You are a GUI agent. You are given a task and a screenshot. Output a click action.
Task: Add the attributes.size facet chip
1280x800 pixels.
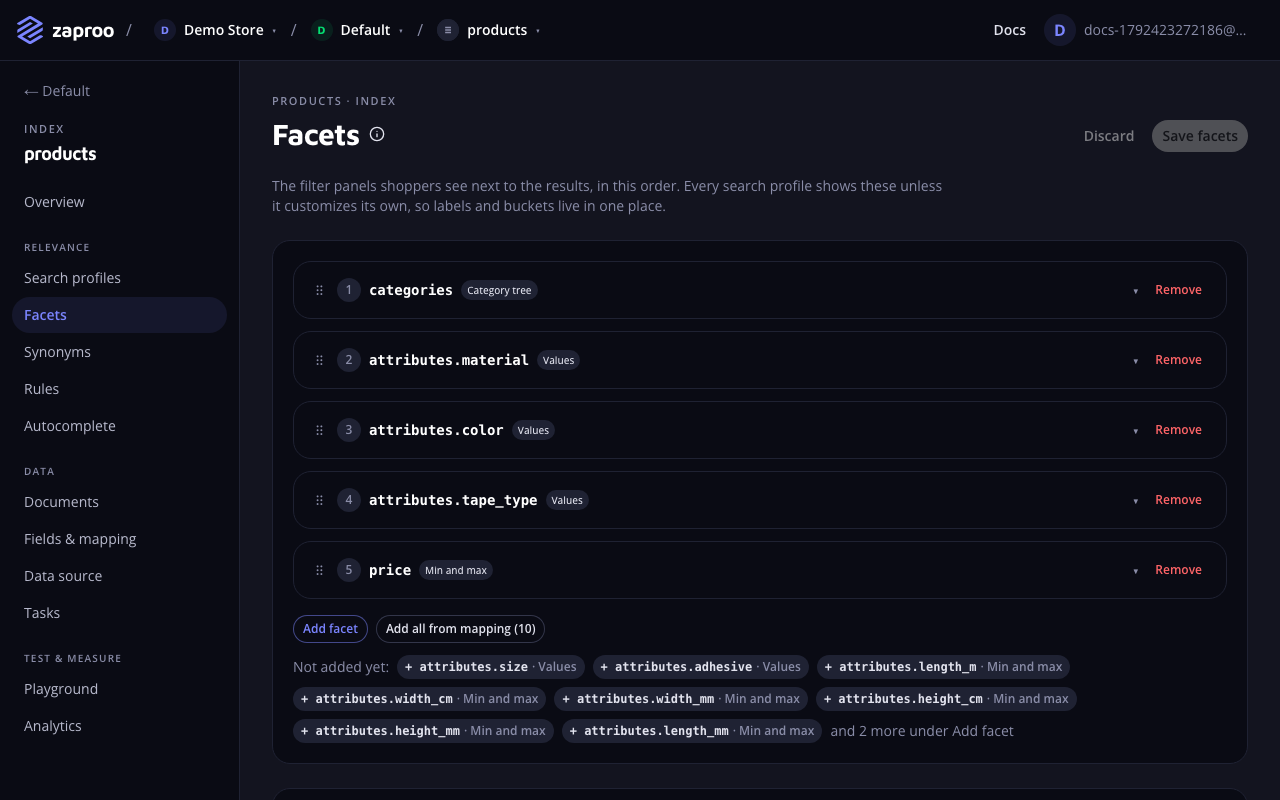click(x=491, y=667)
